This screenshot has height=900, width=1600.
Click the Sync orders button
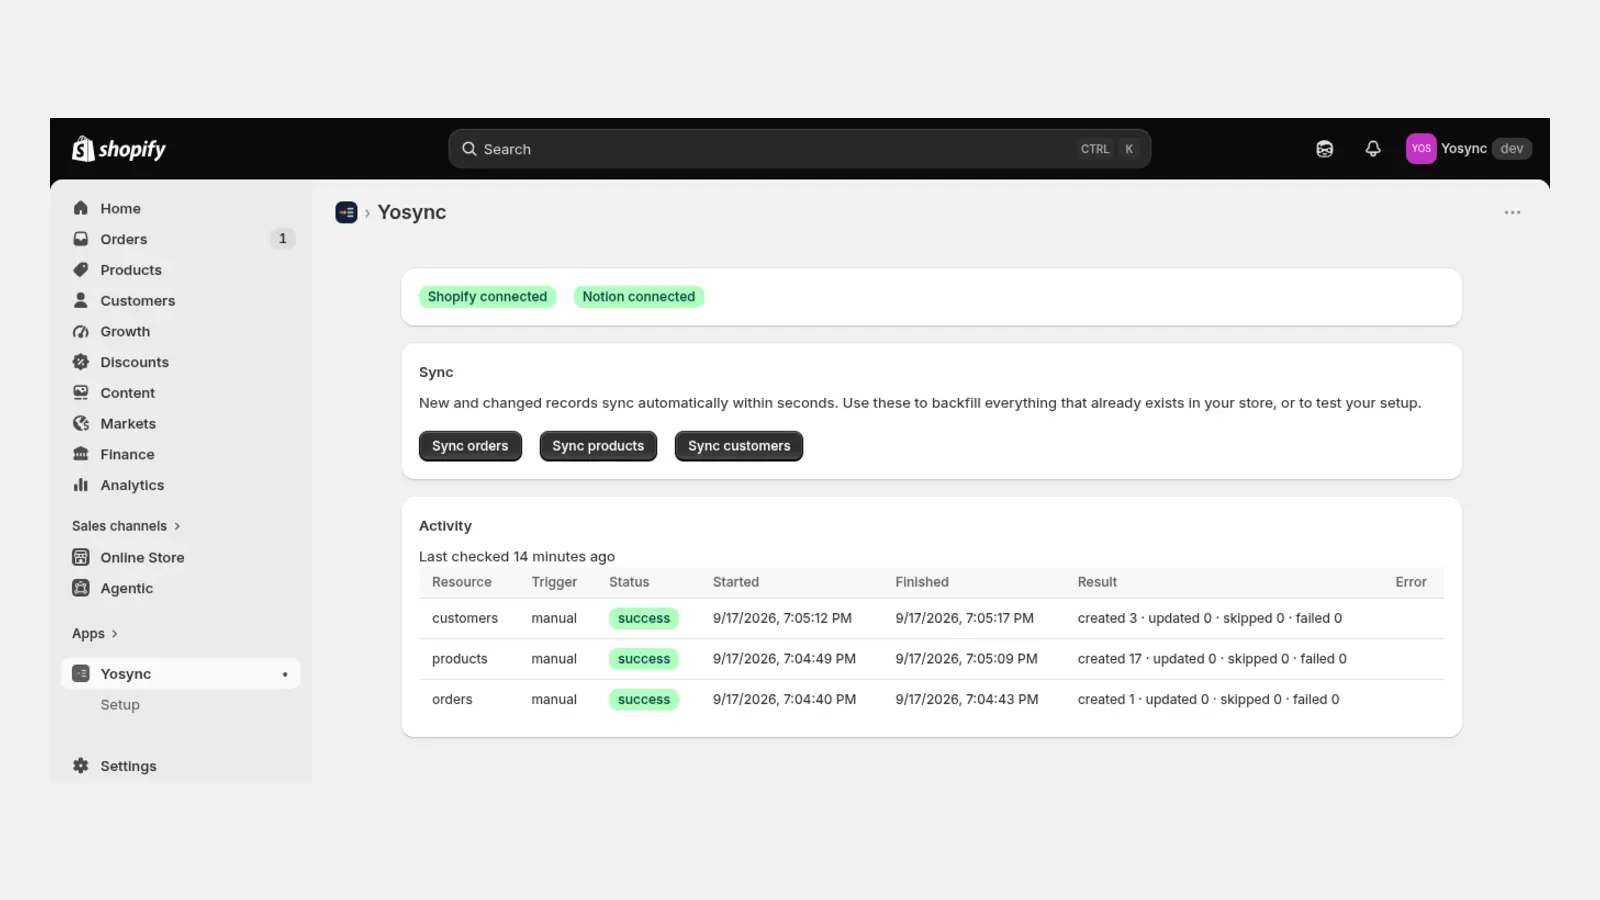(470, 446)
